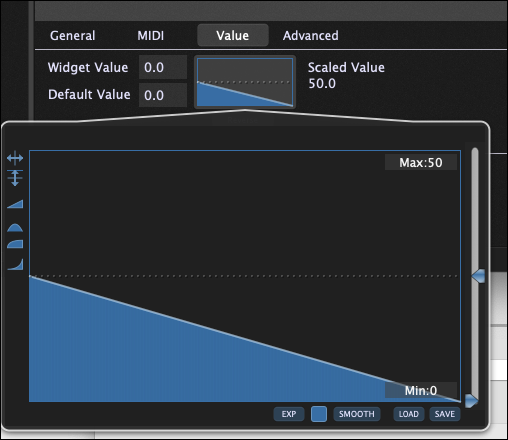
Task: Click the vertical flip arrows icon
Action: point(15,177)
